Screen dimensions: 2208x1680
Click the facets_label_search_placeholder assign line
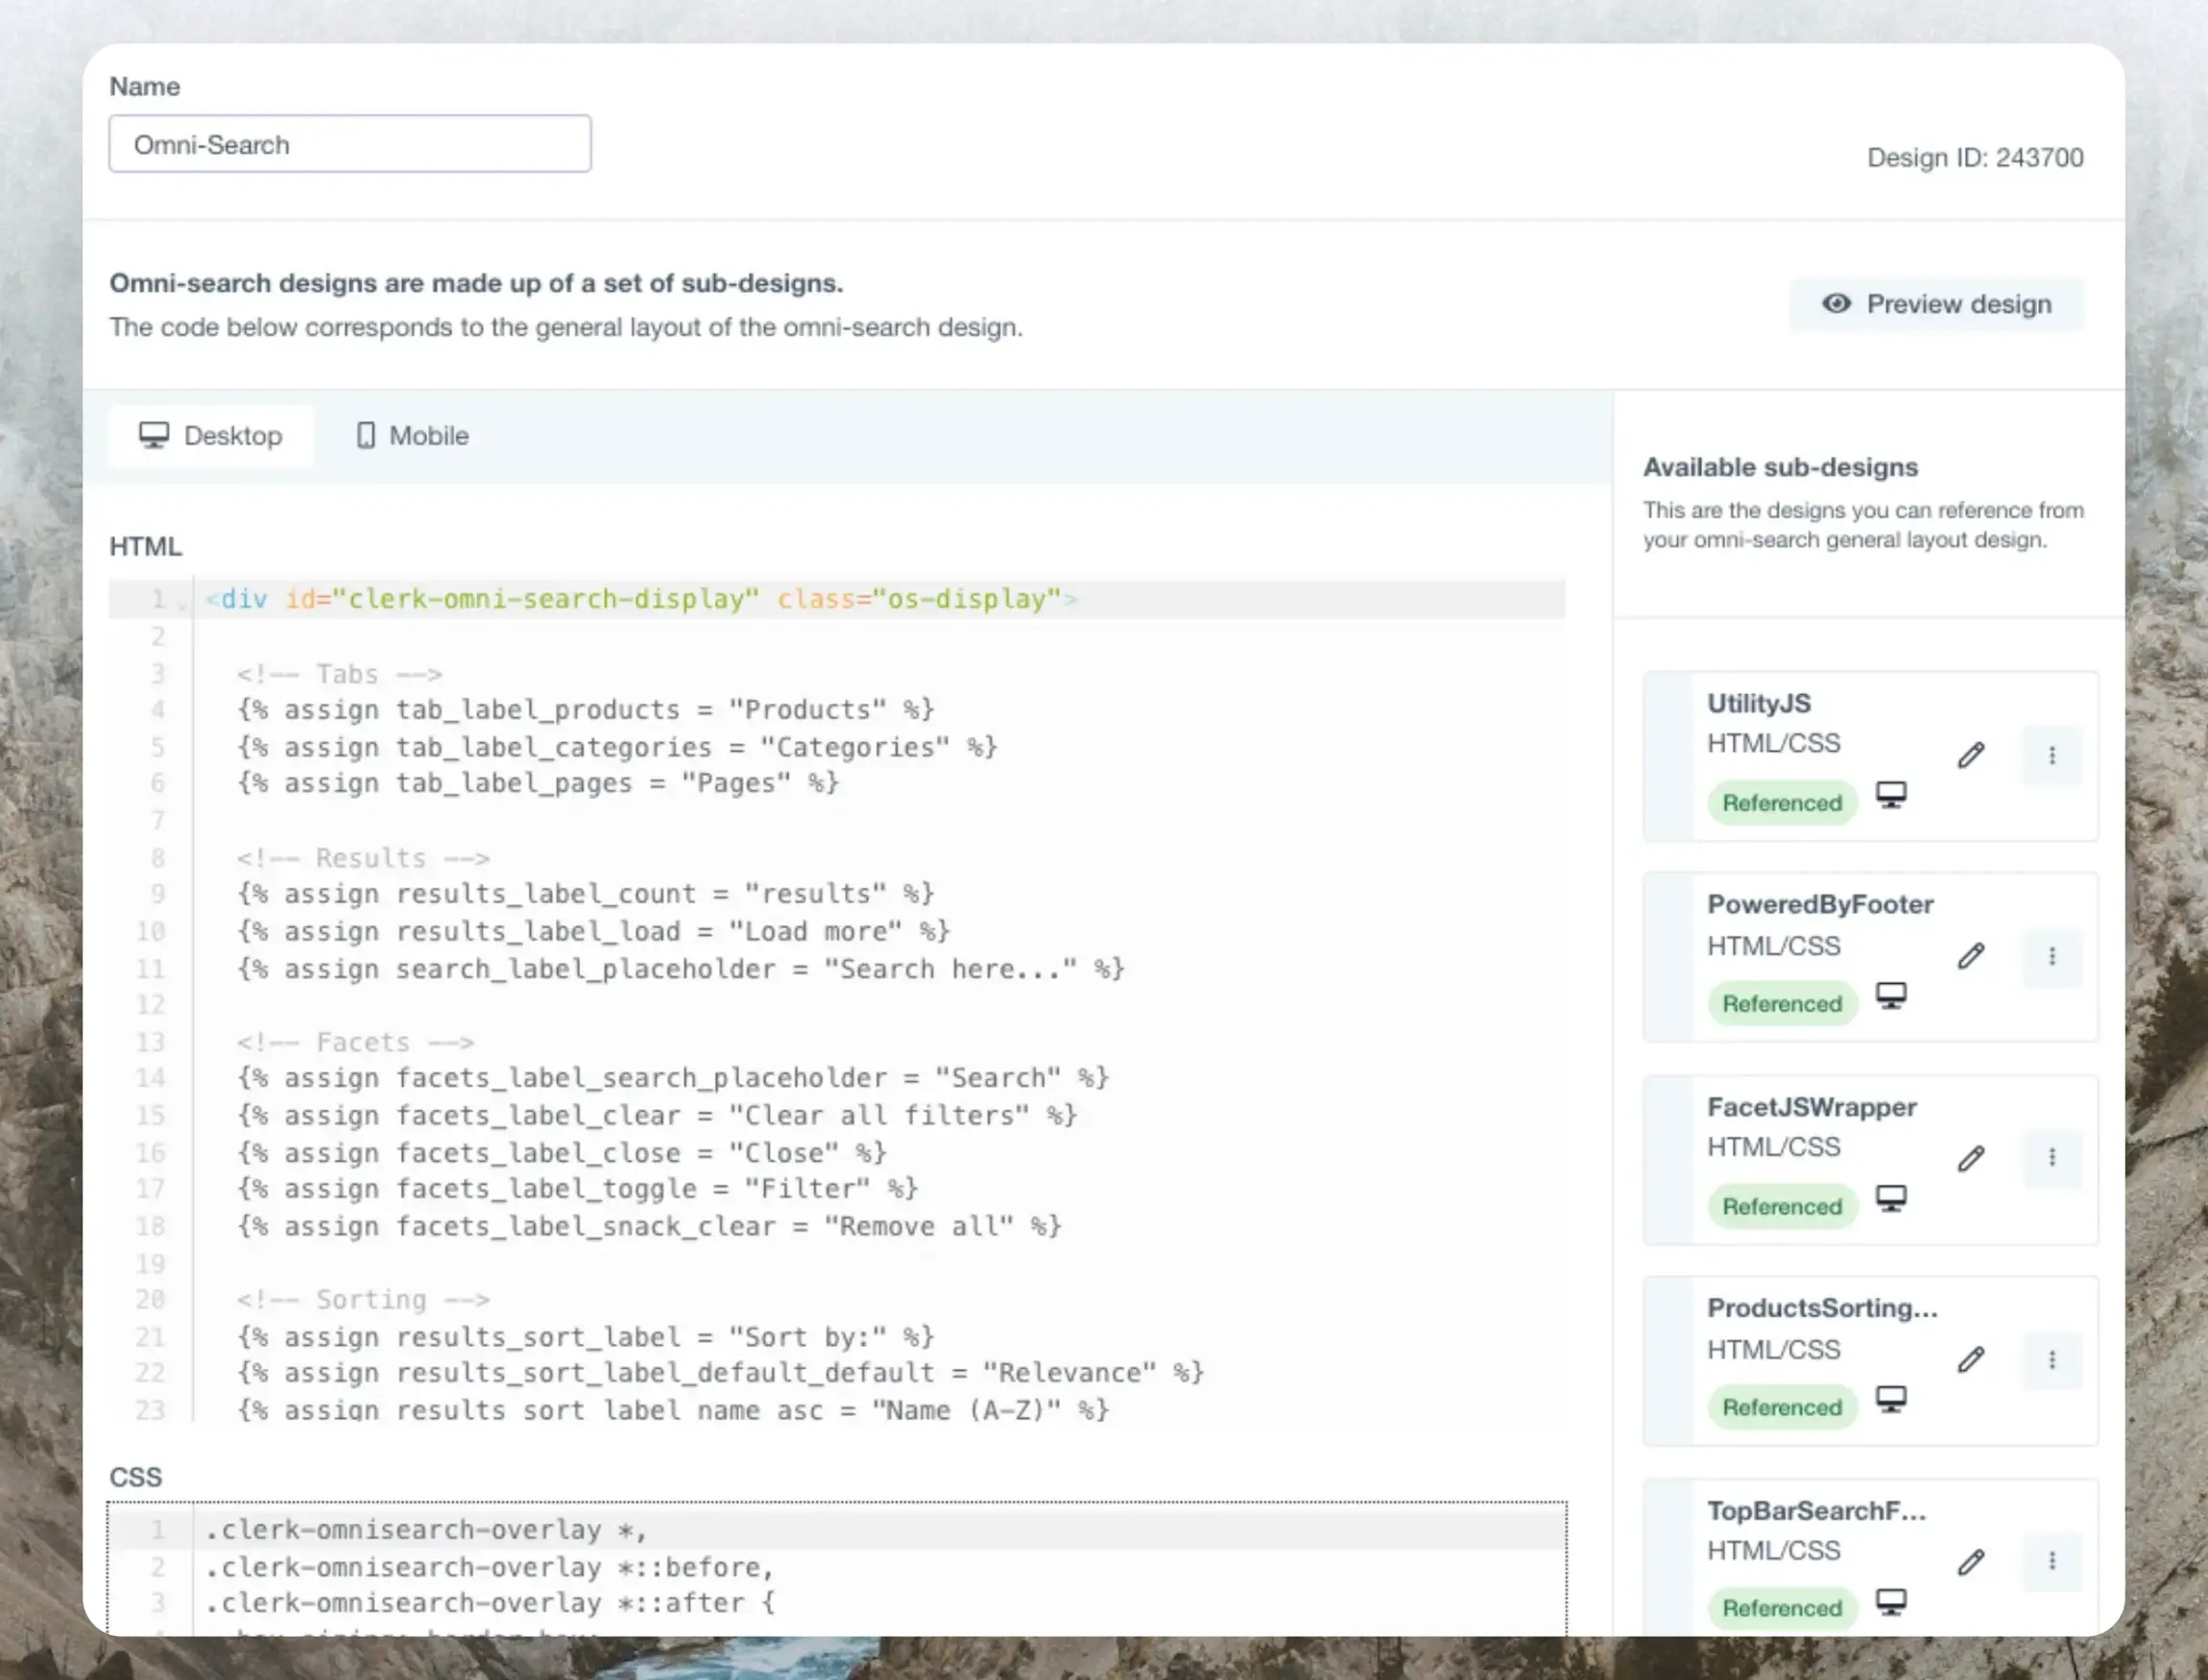tap(673, 1078)
